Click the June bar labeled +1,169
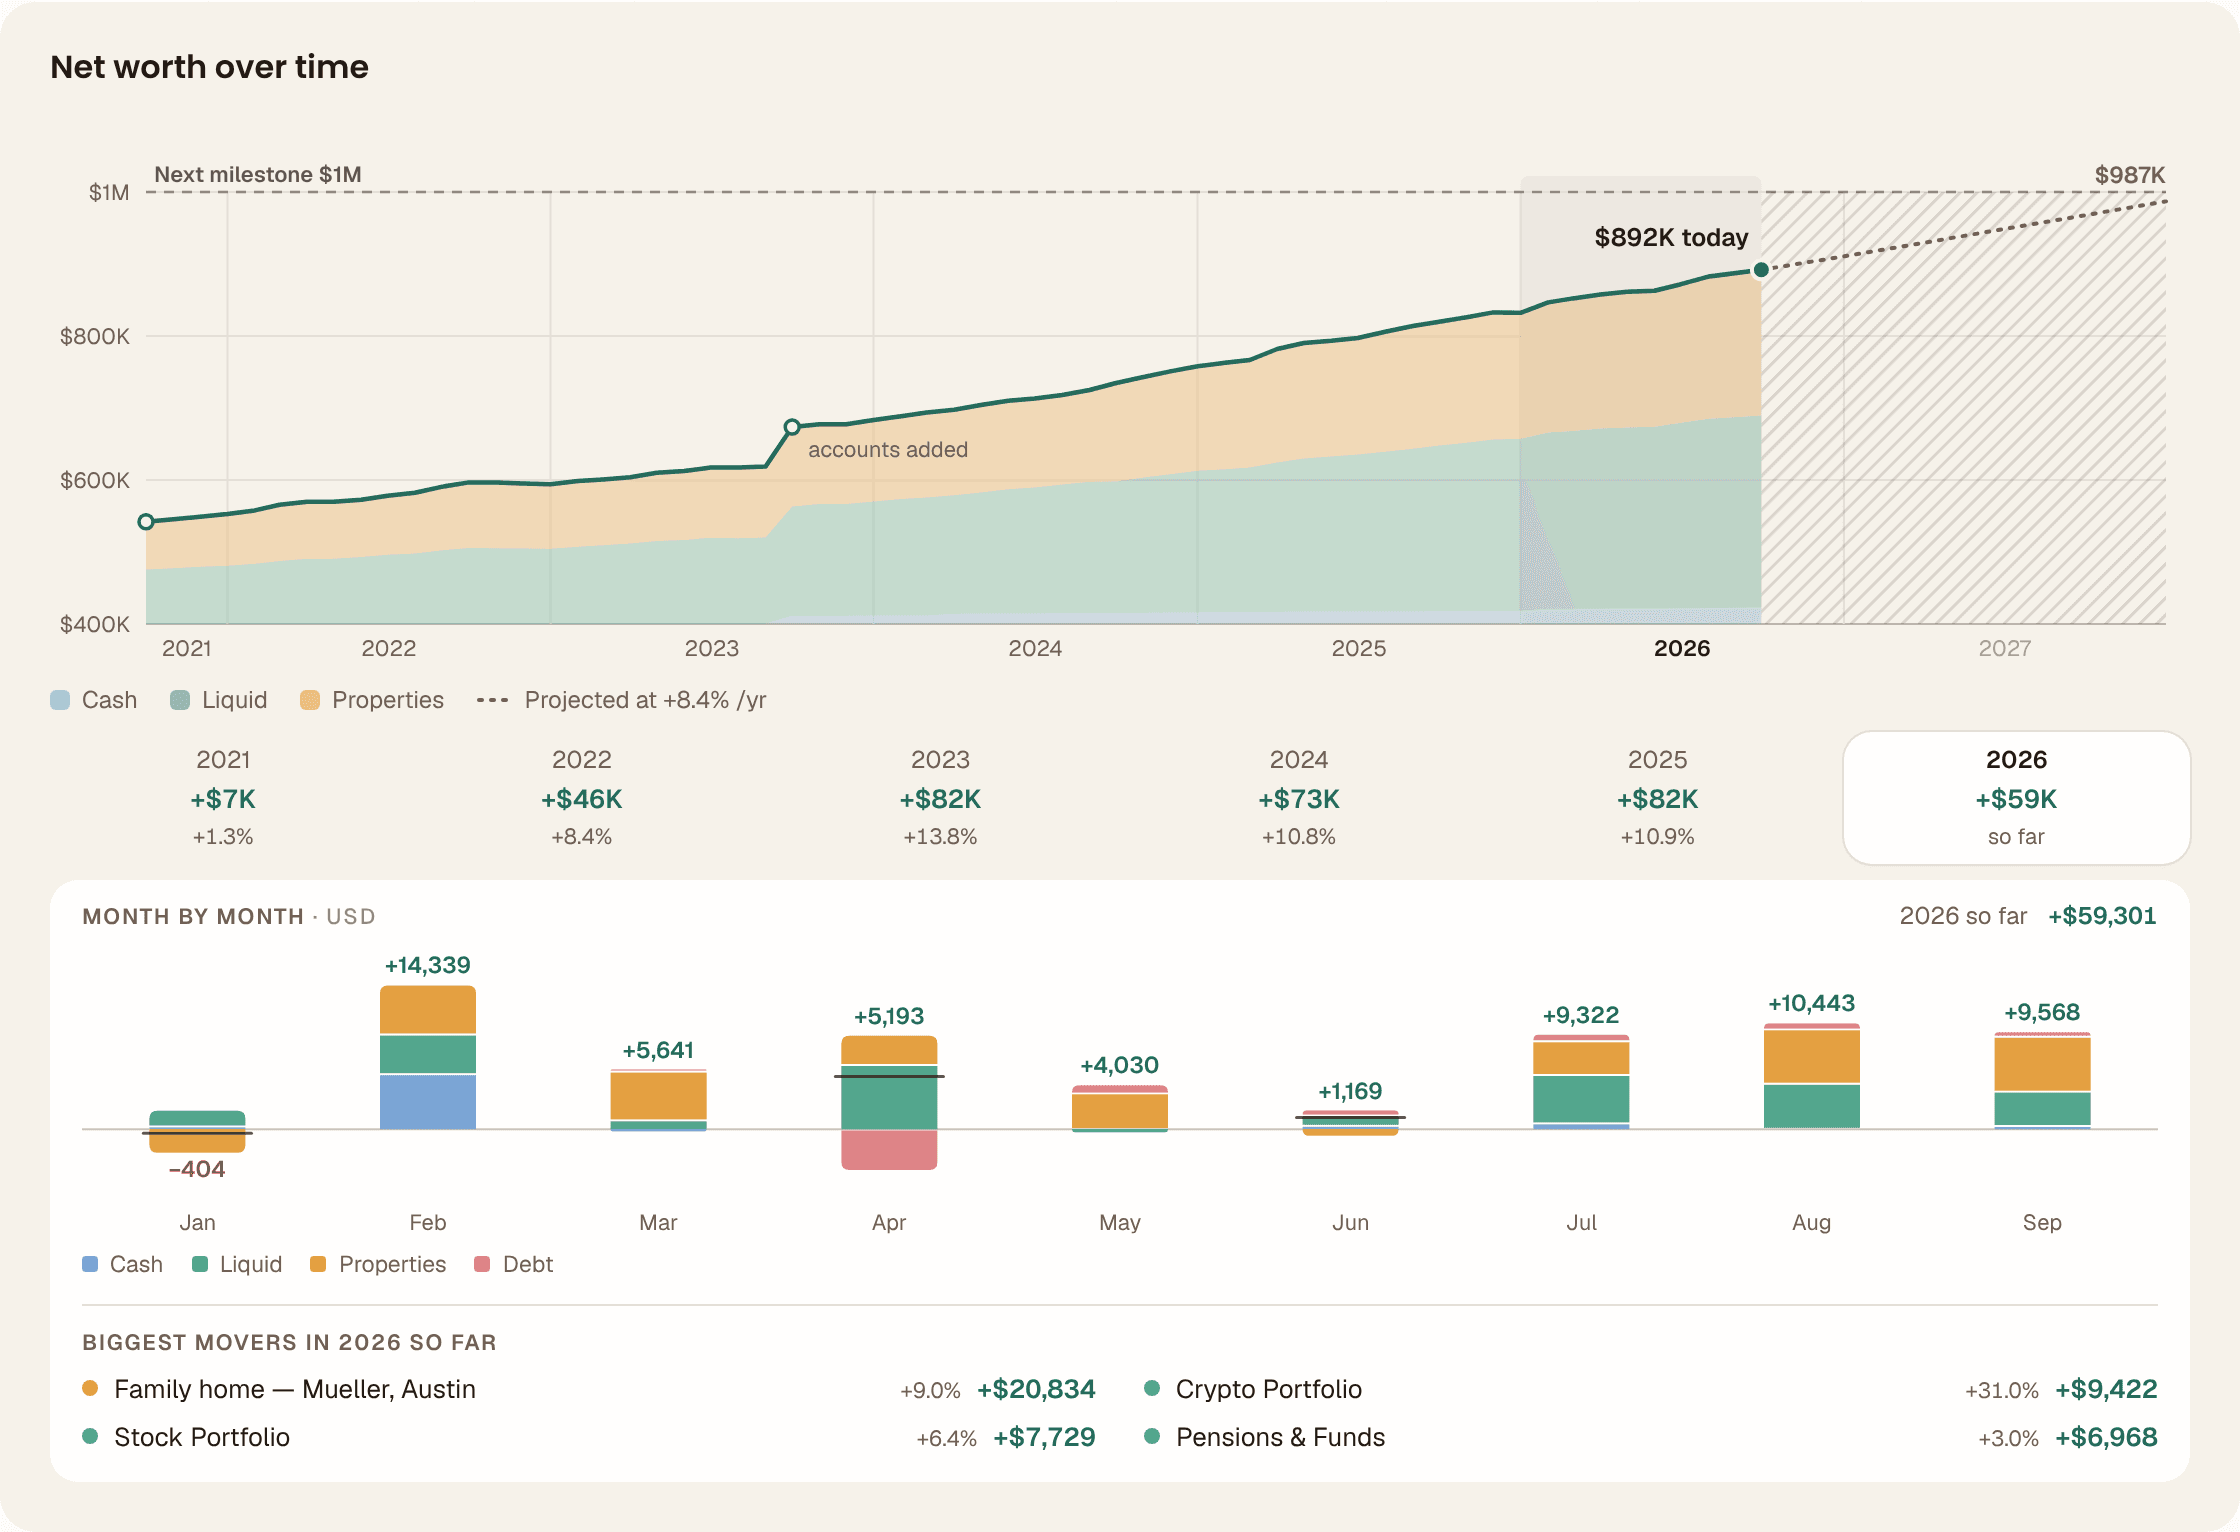Viewport: 2240px width, 1532px height. tap(1350, 1122)
